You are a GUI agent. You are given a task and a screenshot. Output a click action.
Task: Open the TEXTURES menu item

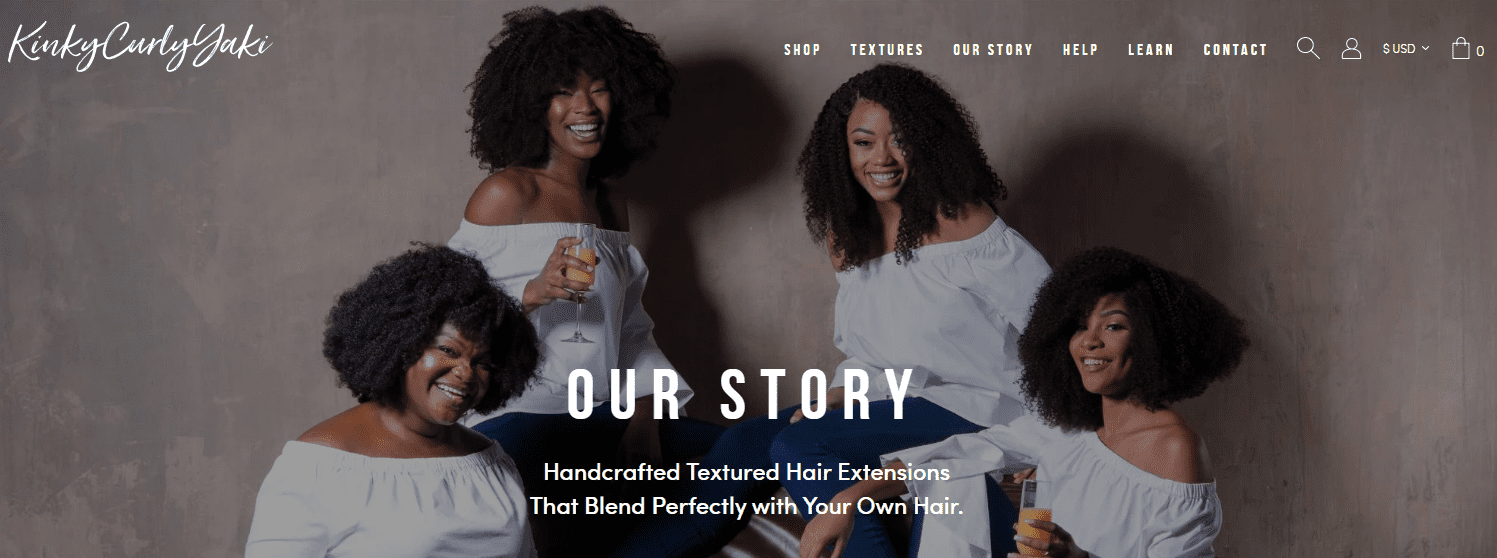pyautogui.click(x=887, y=49)
